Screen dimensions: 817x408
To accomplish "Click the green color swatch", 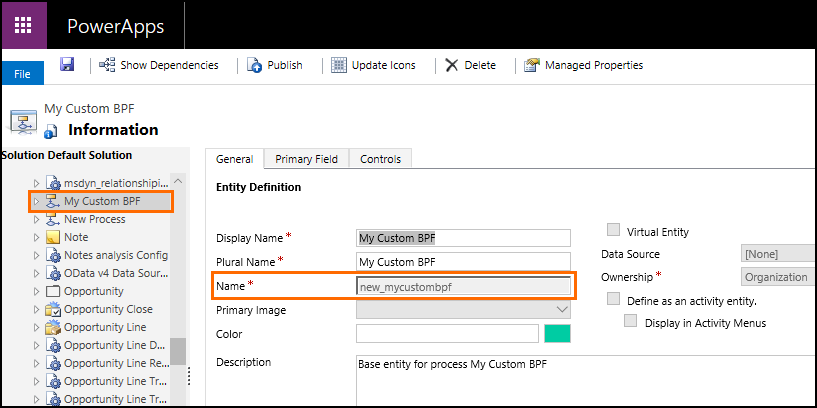I will 556,334.
